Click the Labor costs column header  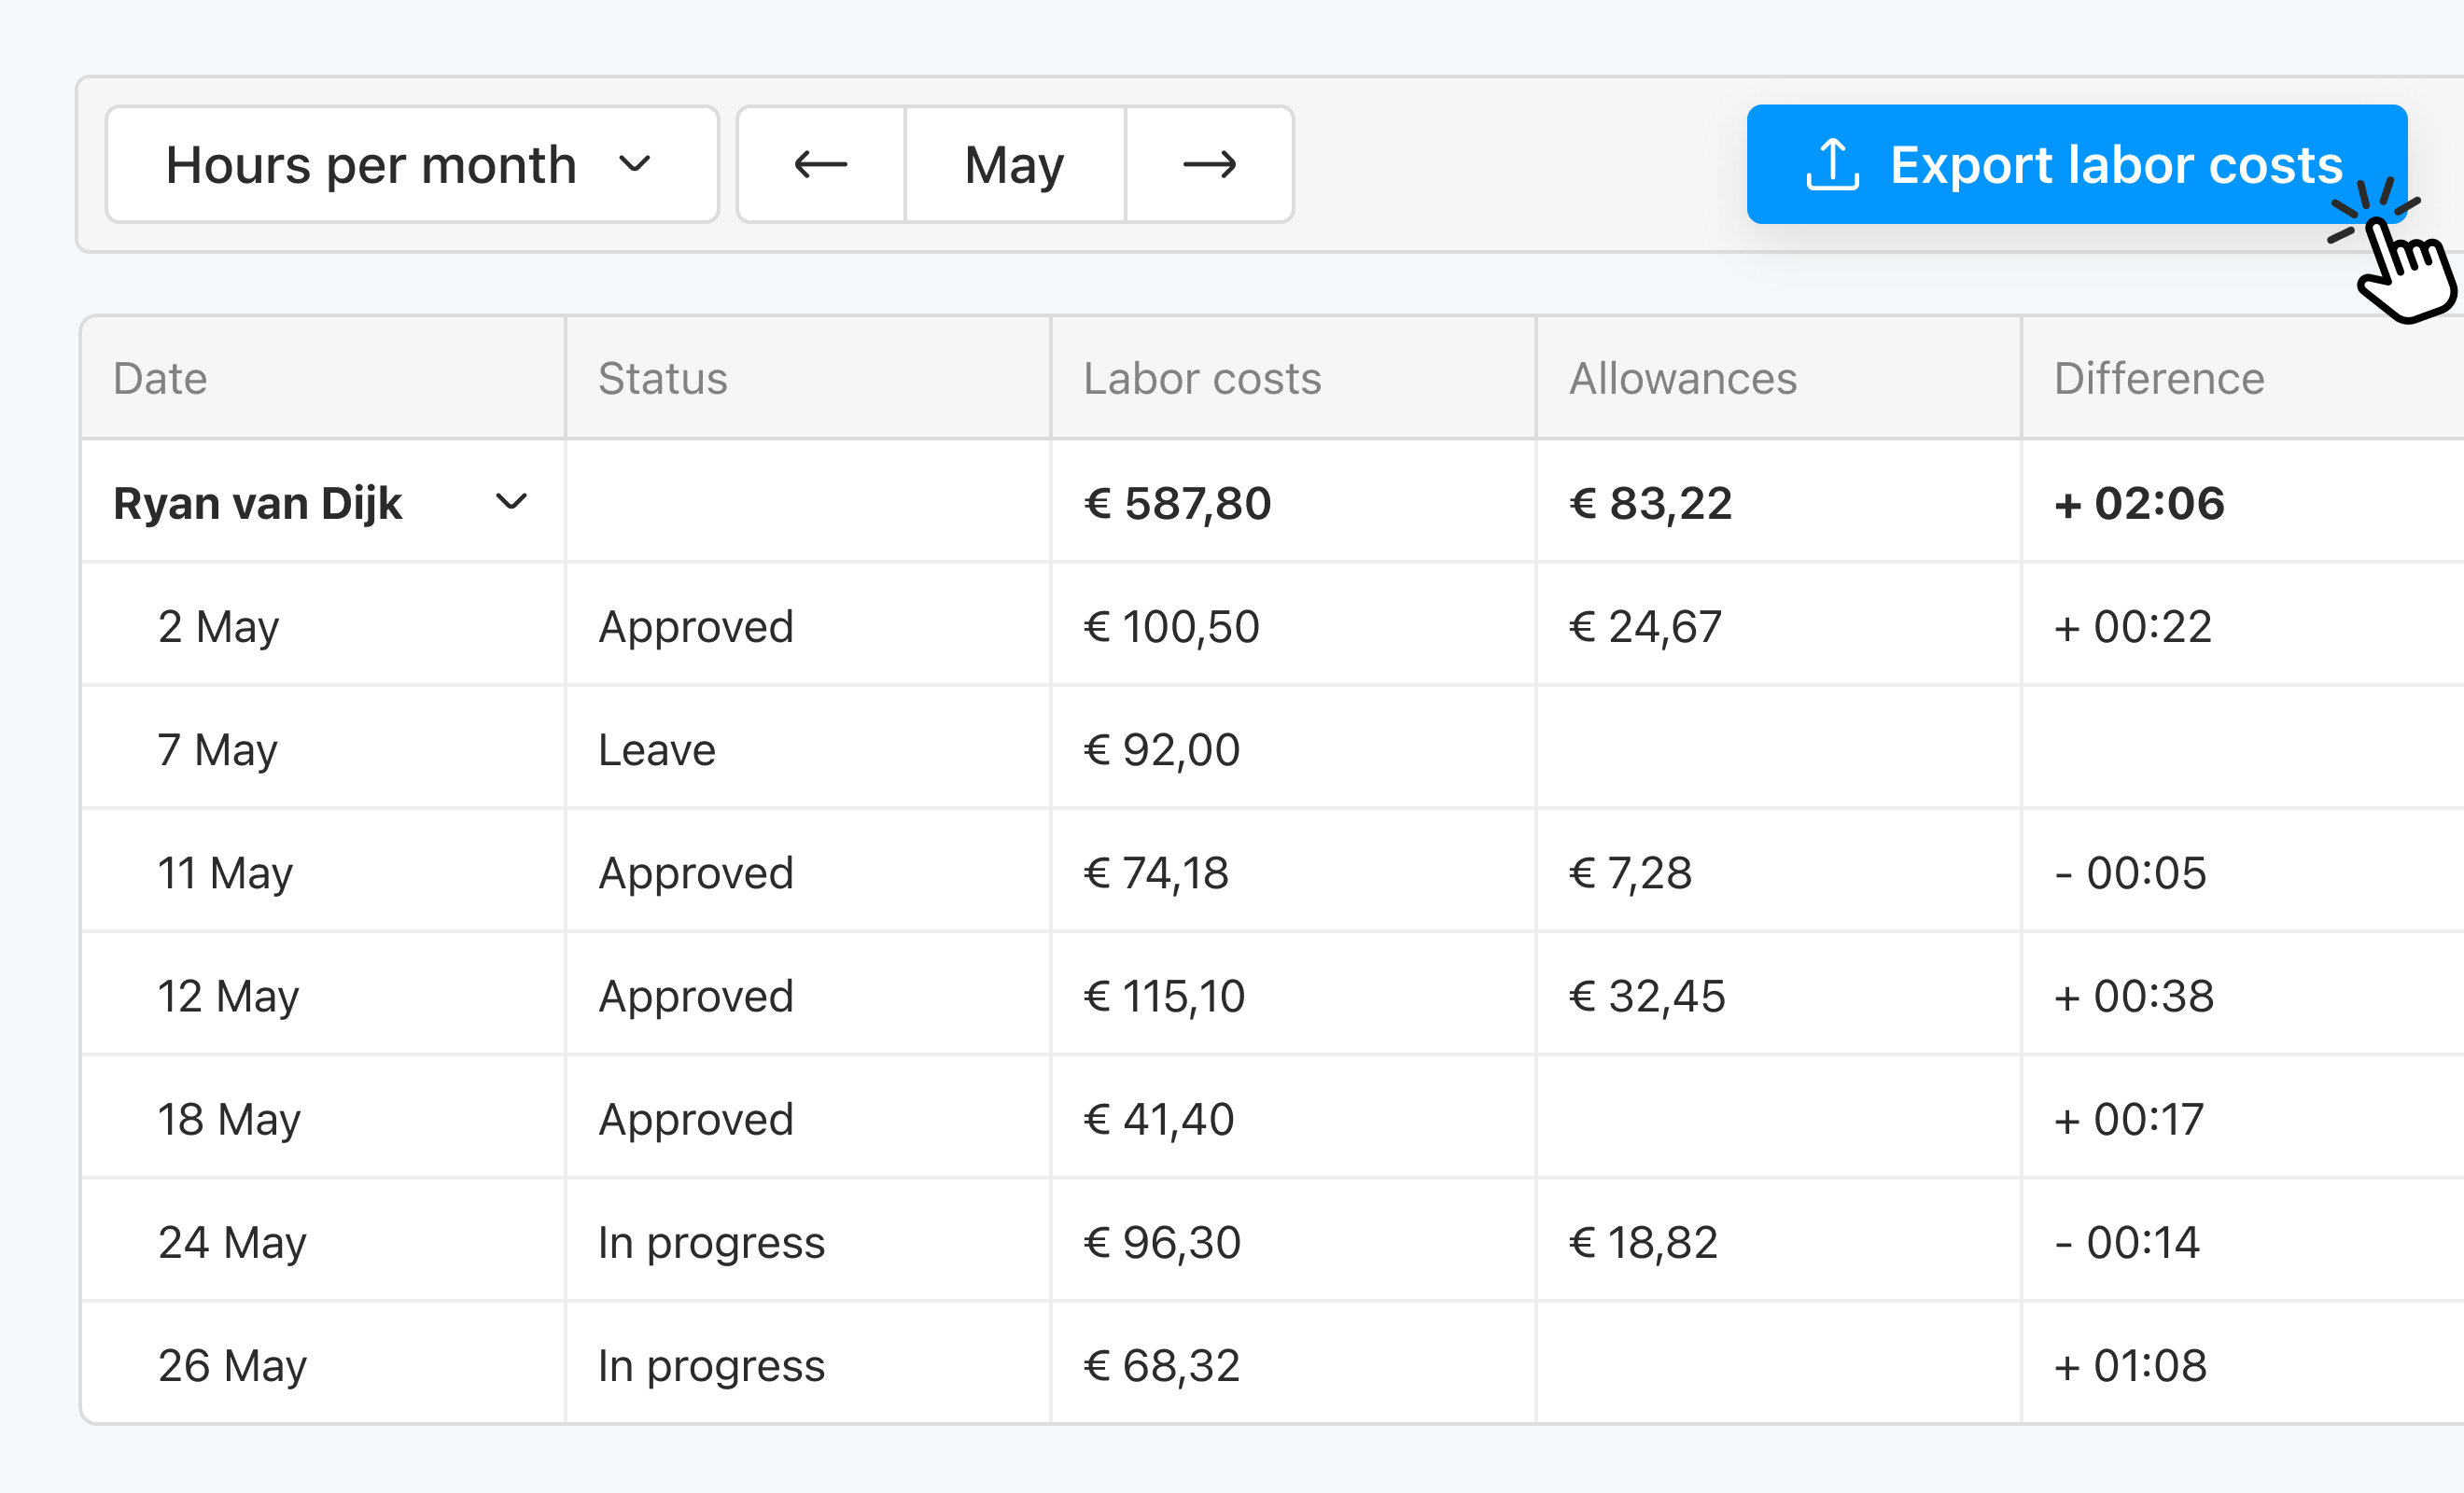click(x=1202, y=378)
